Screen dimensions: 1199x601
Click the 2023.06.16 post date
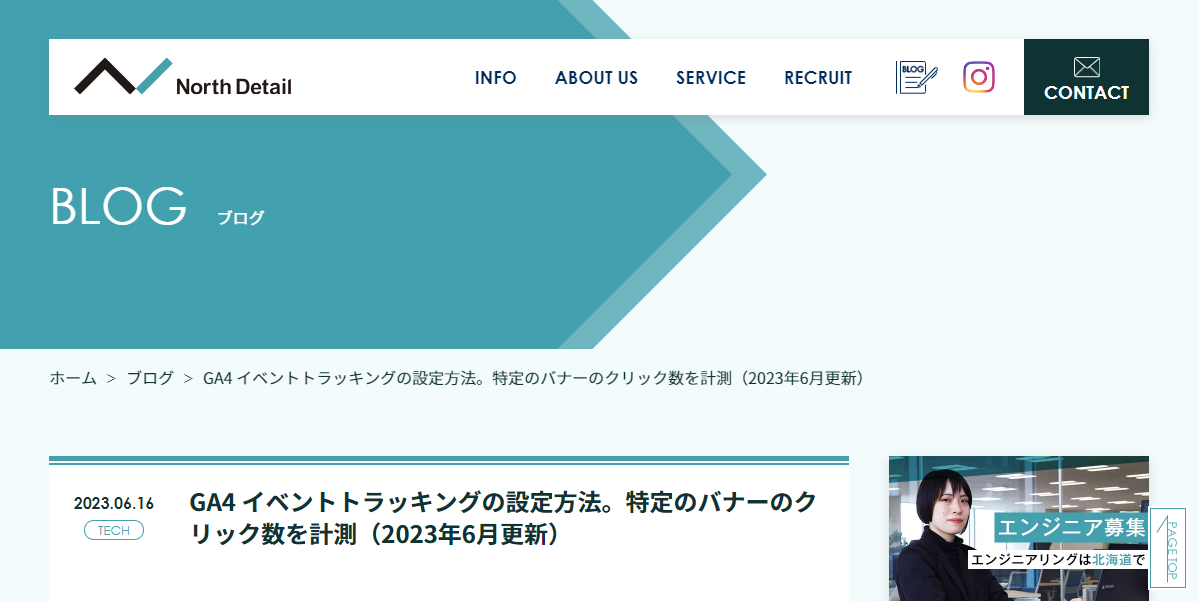[114, 503]
